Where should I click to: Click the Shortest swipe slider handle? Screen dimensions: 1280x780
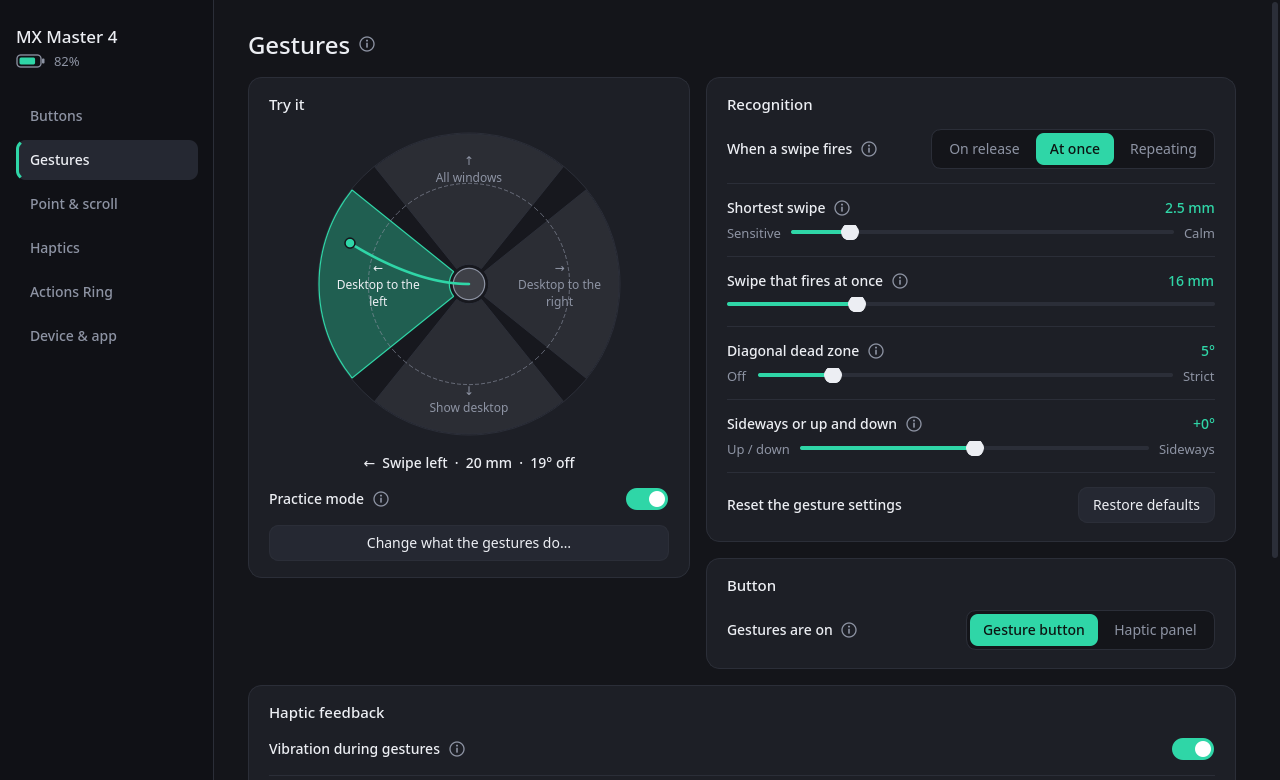coord(850,232)
